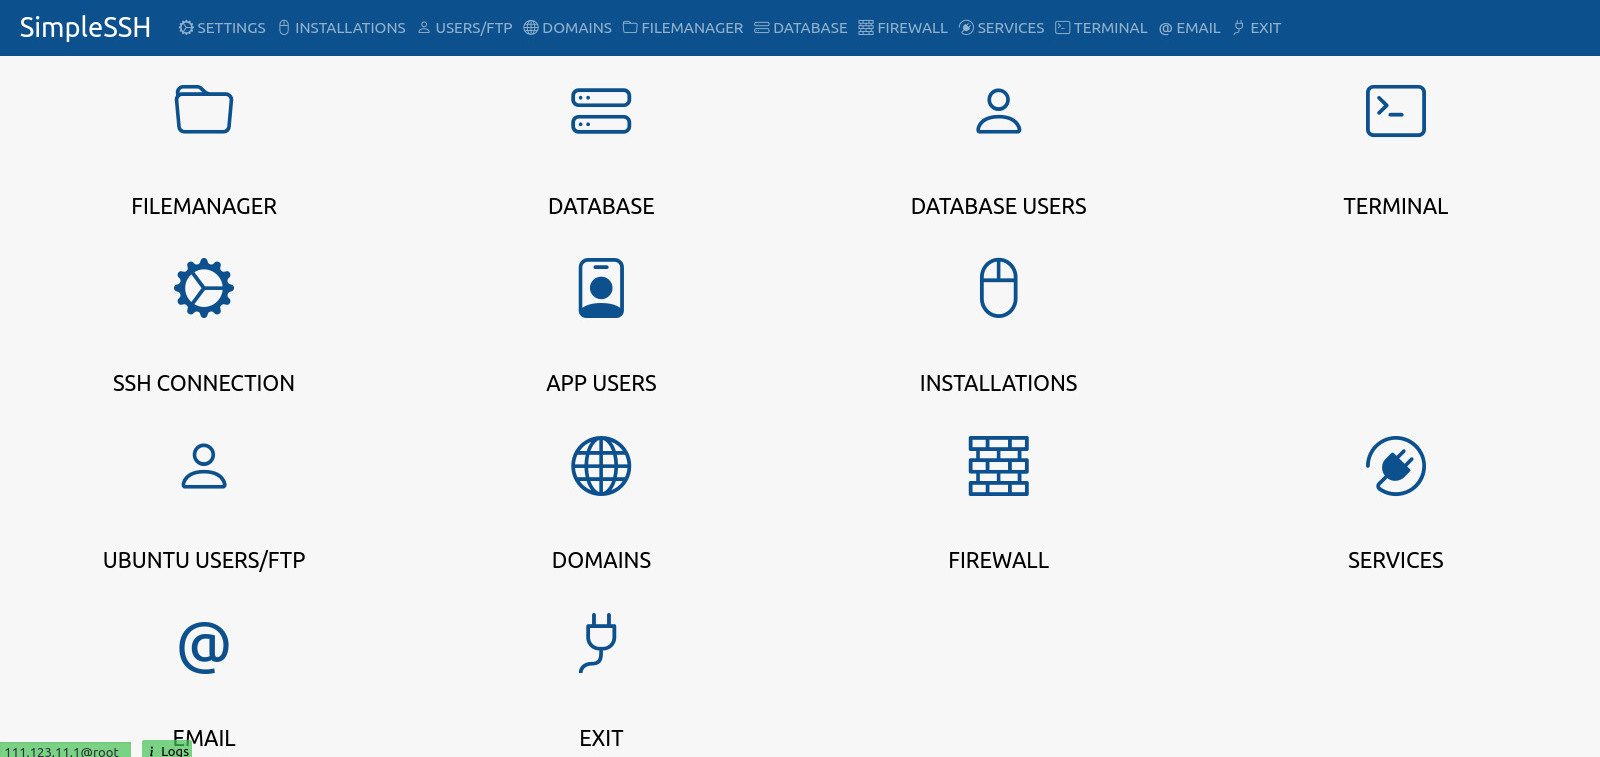Launch the Terminal prompt icon tile

[x=1395, y=111]
